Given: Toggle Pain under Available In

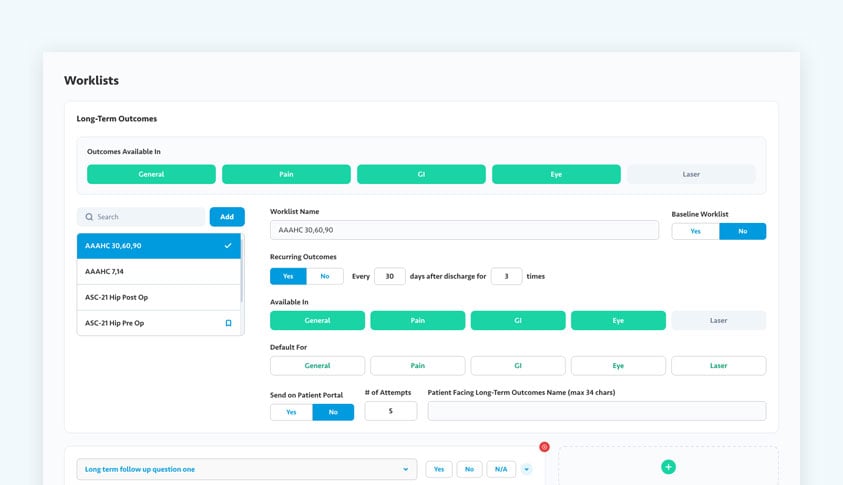Looking at the screenshot, I should 418,320.
